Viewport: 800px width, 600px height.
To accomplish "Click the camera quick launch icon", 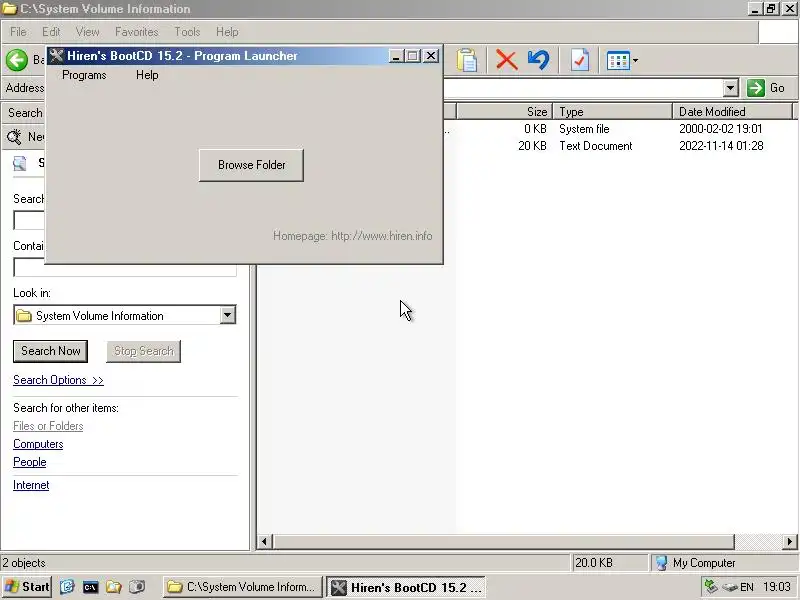I will pos(137,587).
